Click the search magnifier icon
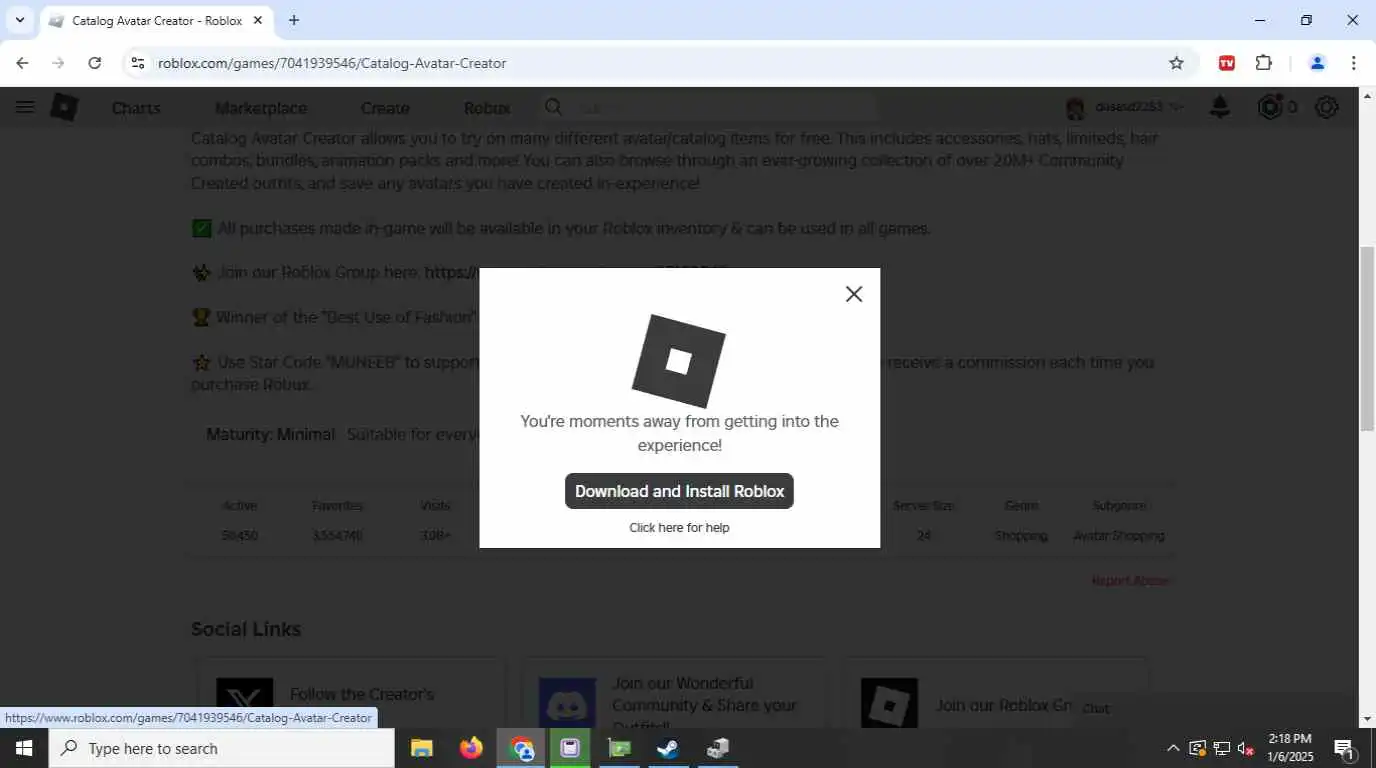Image resolution: width=1376 pixels, height=768 pixels. pyautogui.click(x=554, y=107)
